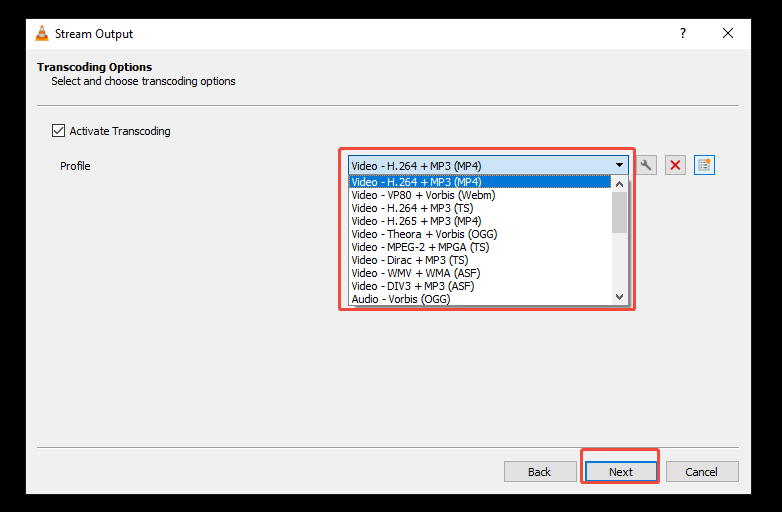Go Back to previous step
Viewport: 782px width, 512px height.
point(540,472)
